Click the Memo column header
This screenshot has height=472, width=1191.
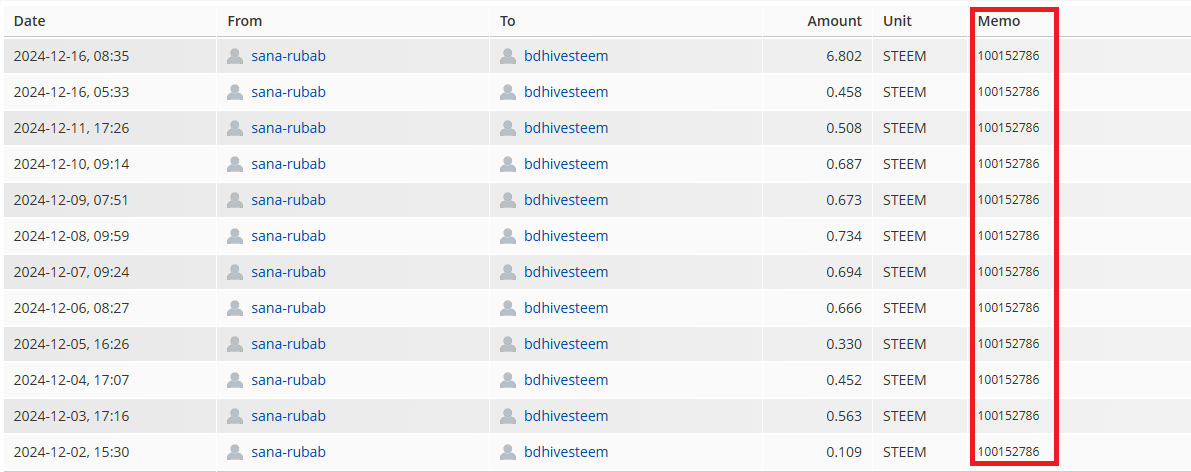click(999, 21)
